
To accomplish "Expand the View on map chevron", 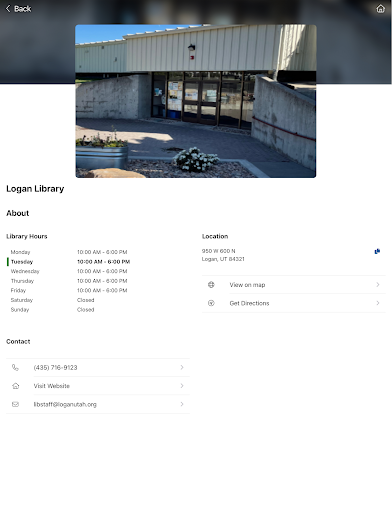I will click(378, 285).
